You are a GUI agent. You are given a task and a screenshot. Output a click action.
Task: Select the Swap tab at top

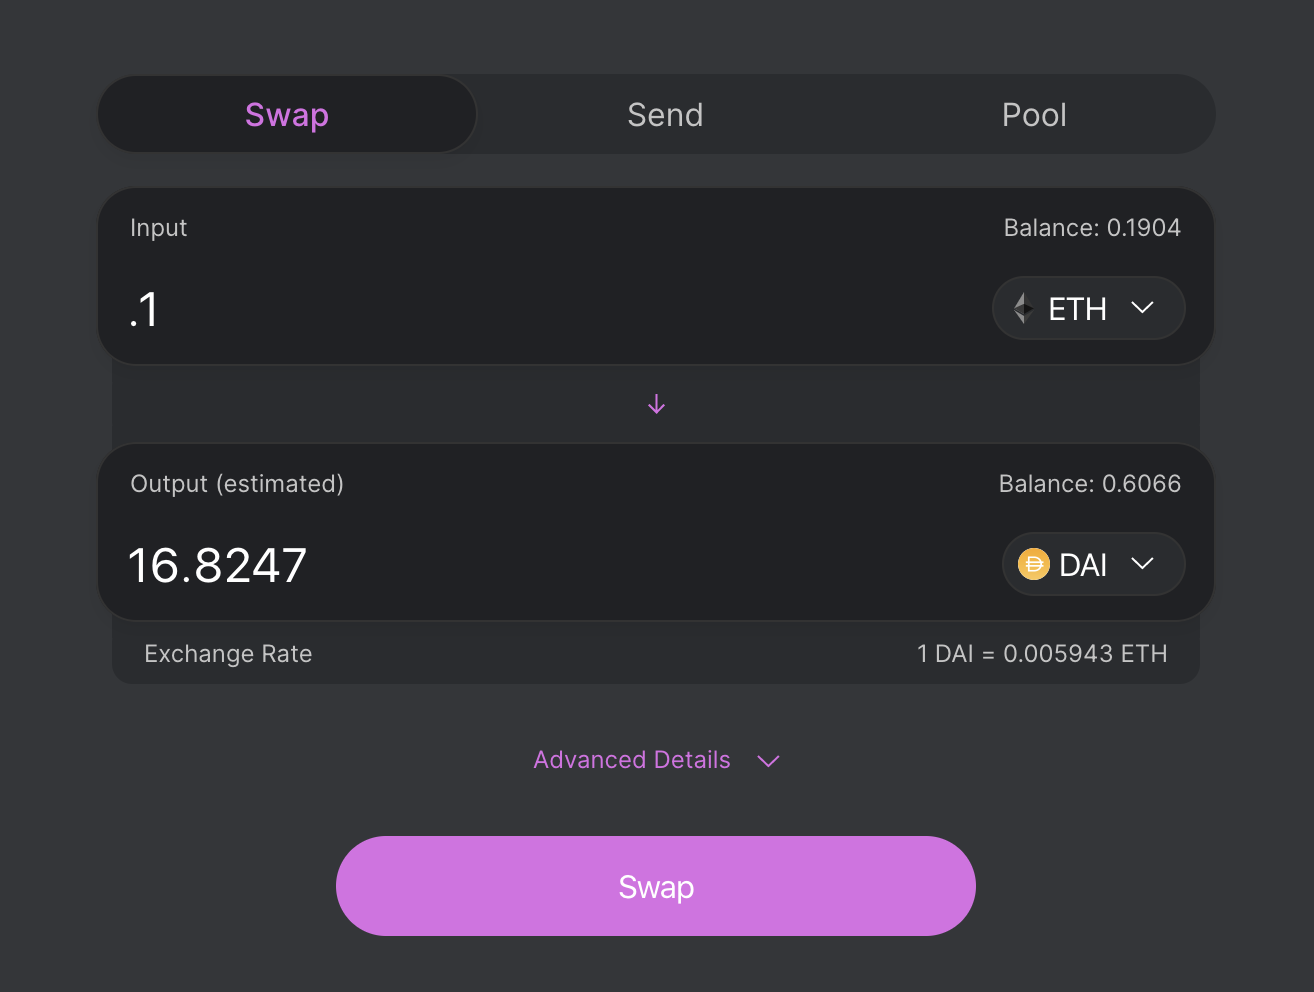click(287, 115)
